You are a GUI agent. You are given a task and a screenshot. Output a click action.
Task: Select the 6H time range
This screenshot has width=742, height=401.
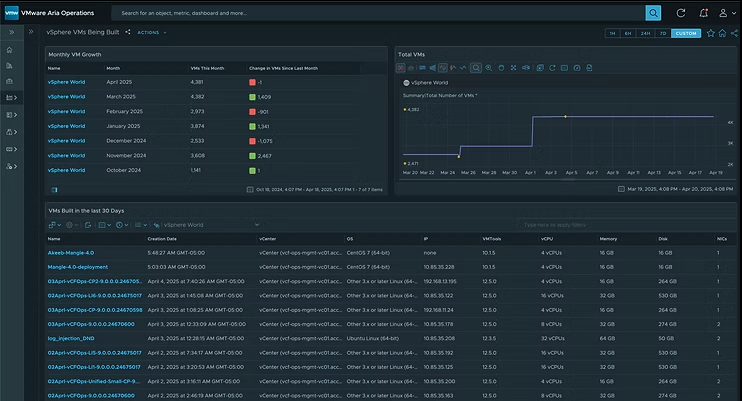628,33
